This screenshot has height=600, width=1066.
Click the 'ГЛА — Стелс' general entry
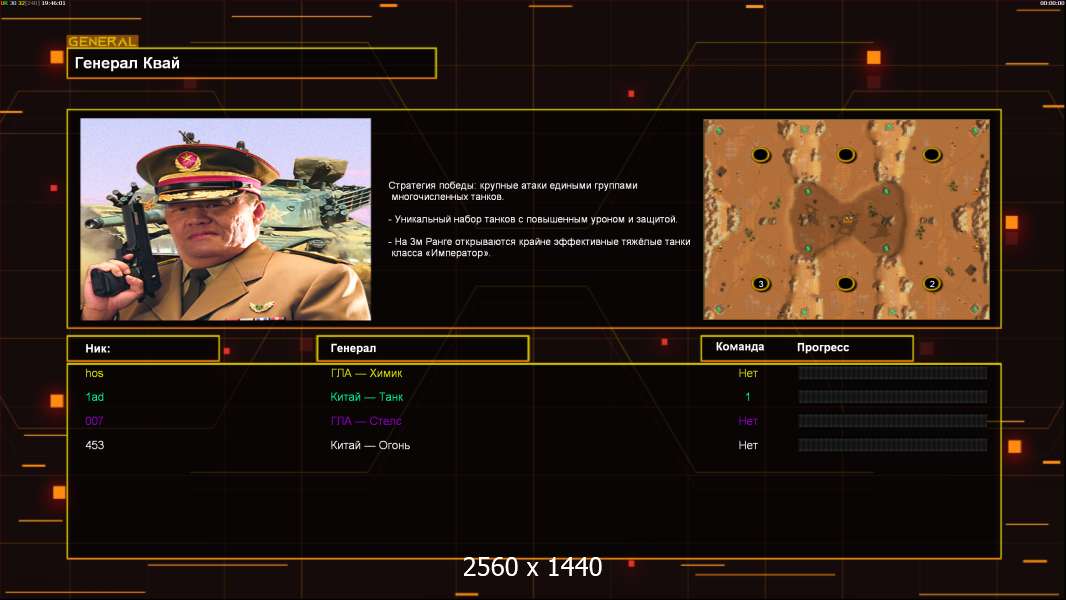tap(366, 421)
